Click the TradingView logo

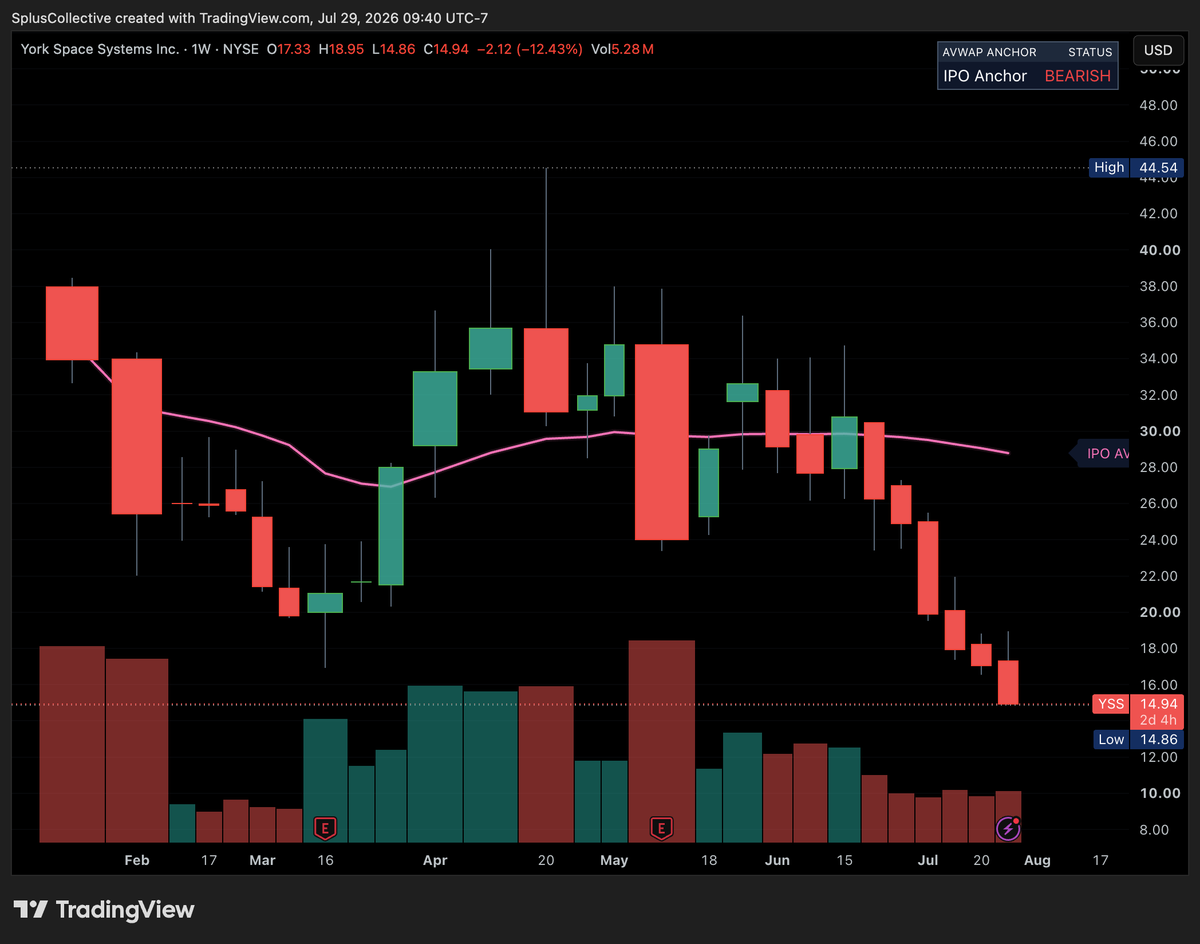tap(105, 909)
